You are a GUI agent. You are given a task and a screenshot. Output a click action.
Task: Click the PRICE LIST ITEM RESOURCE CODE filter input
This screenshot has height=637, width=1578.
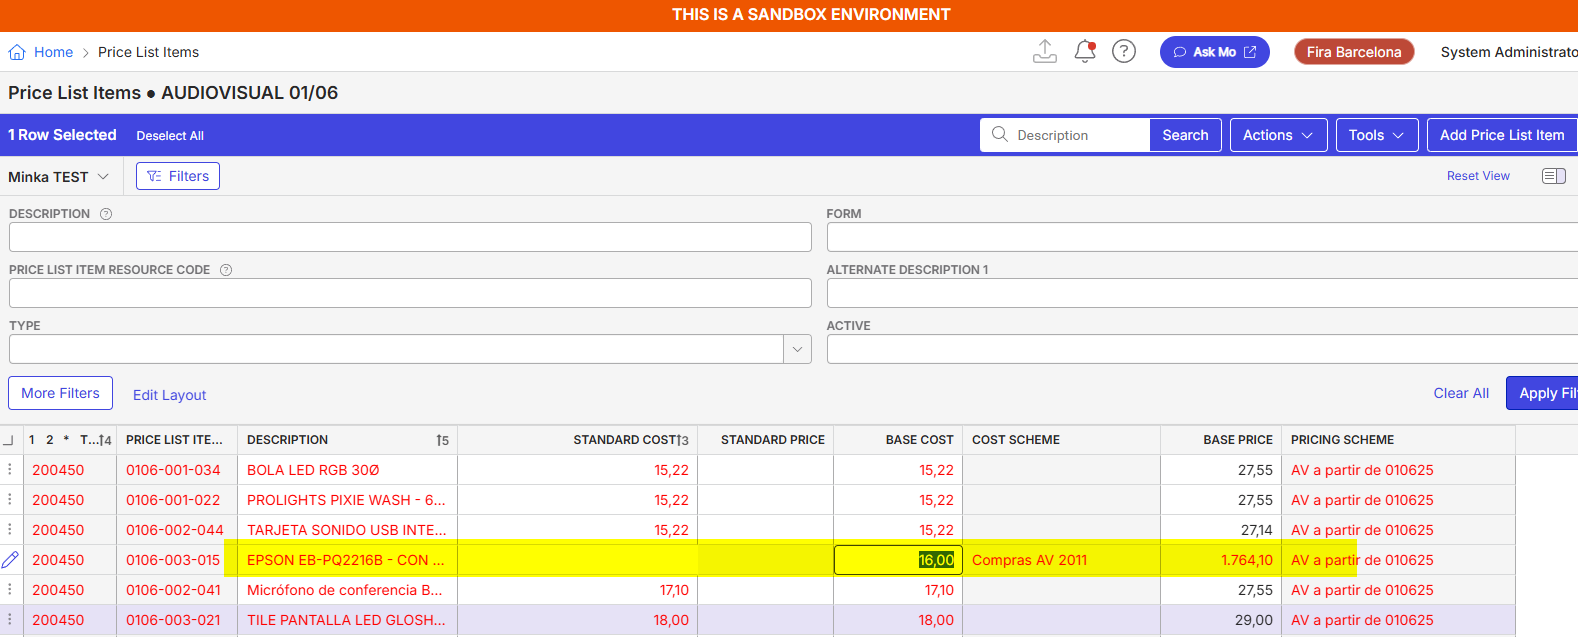pos(410,293)
